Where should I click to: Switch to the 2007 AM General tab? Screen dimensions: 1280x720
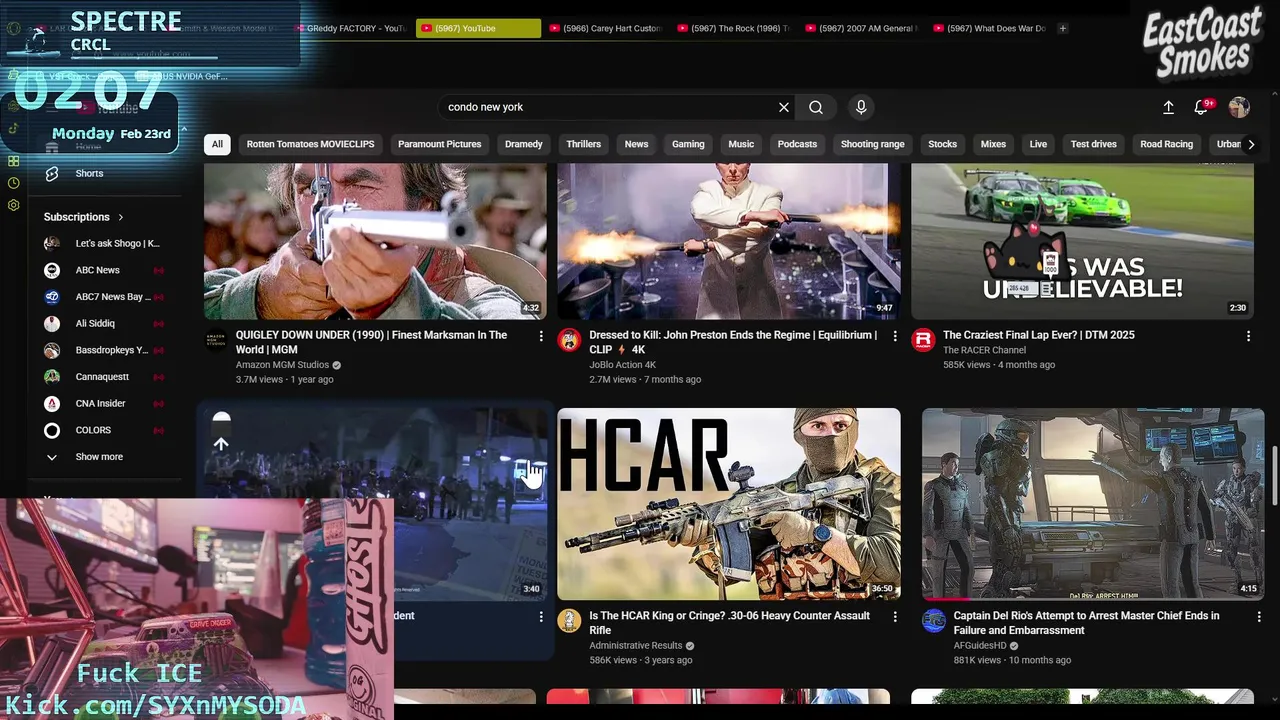pos(862,28)
